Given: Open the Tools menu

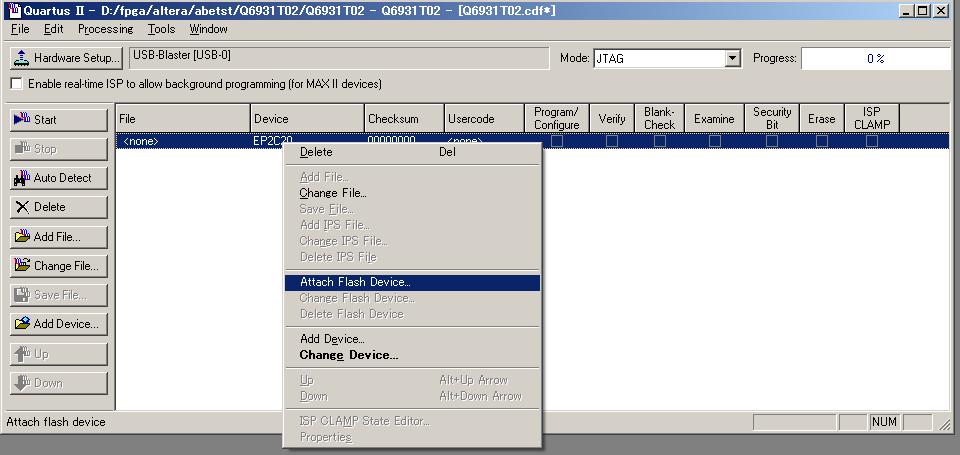Looking at the screenshot, I should [x=161, y=29].
